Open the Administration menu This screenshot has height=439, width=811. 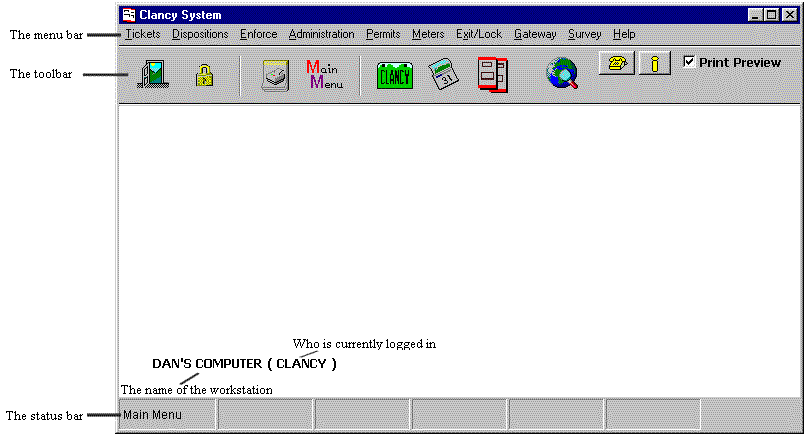pyautogui.click(x=322, y=34)
